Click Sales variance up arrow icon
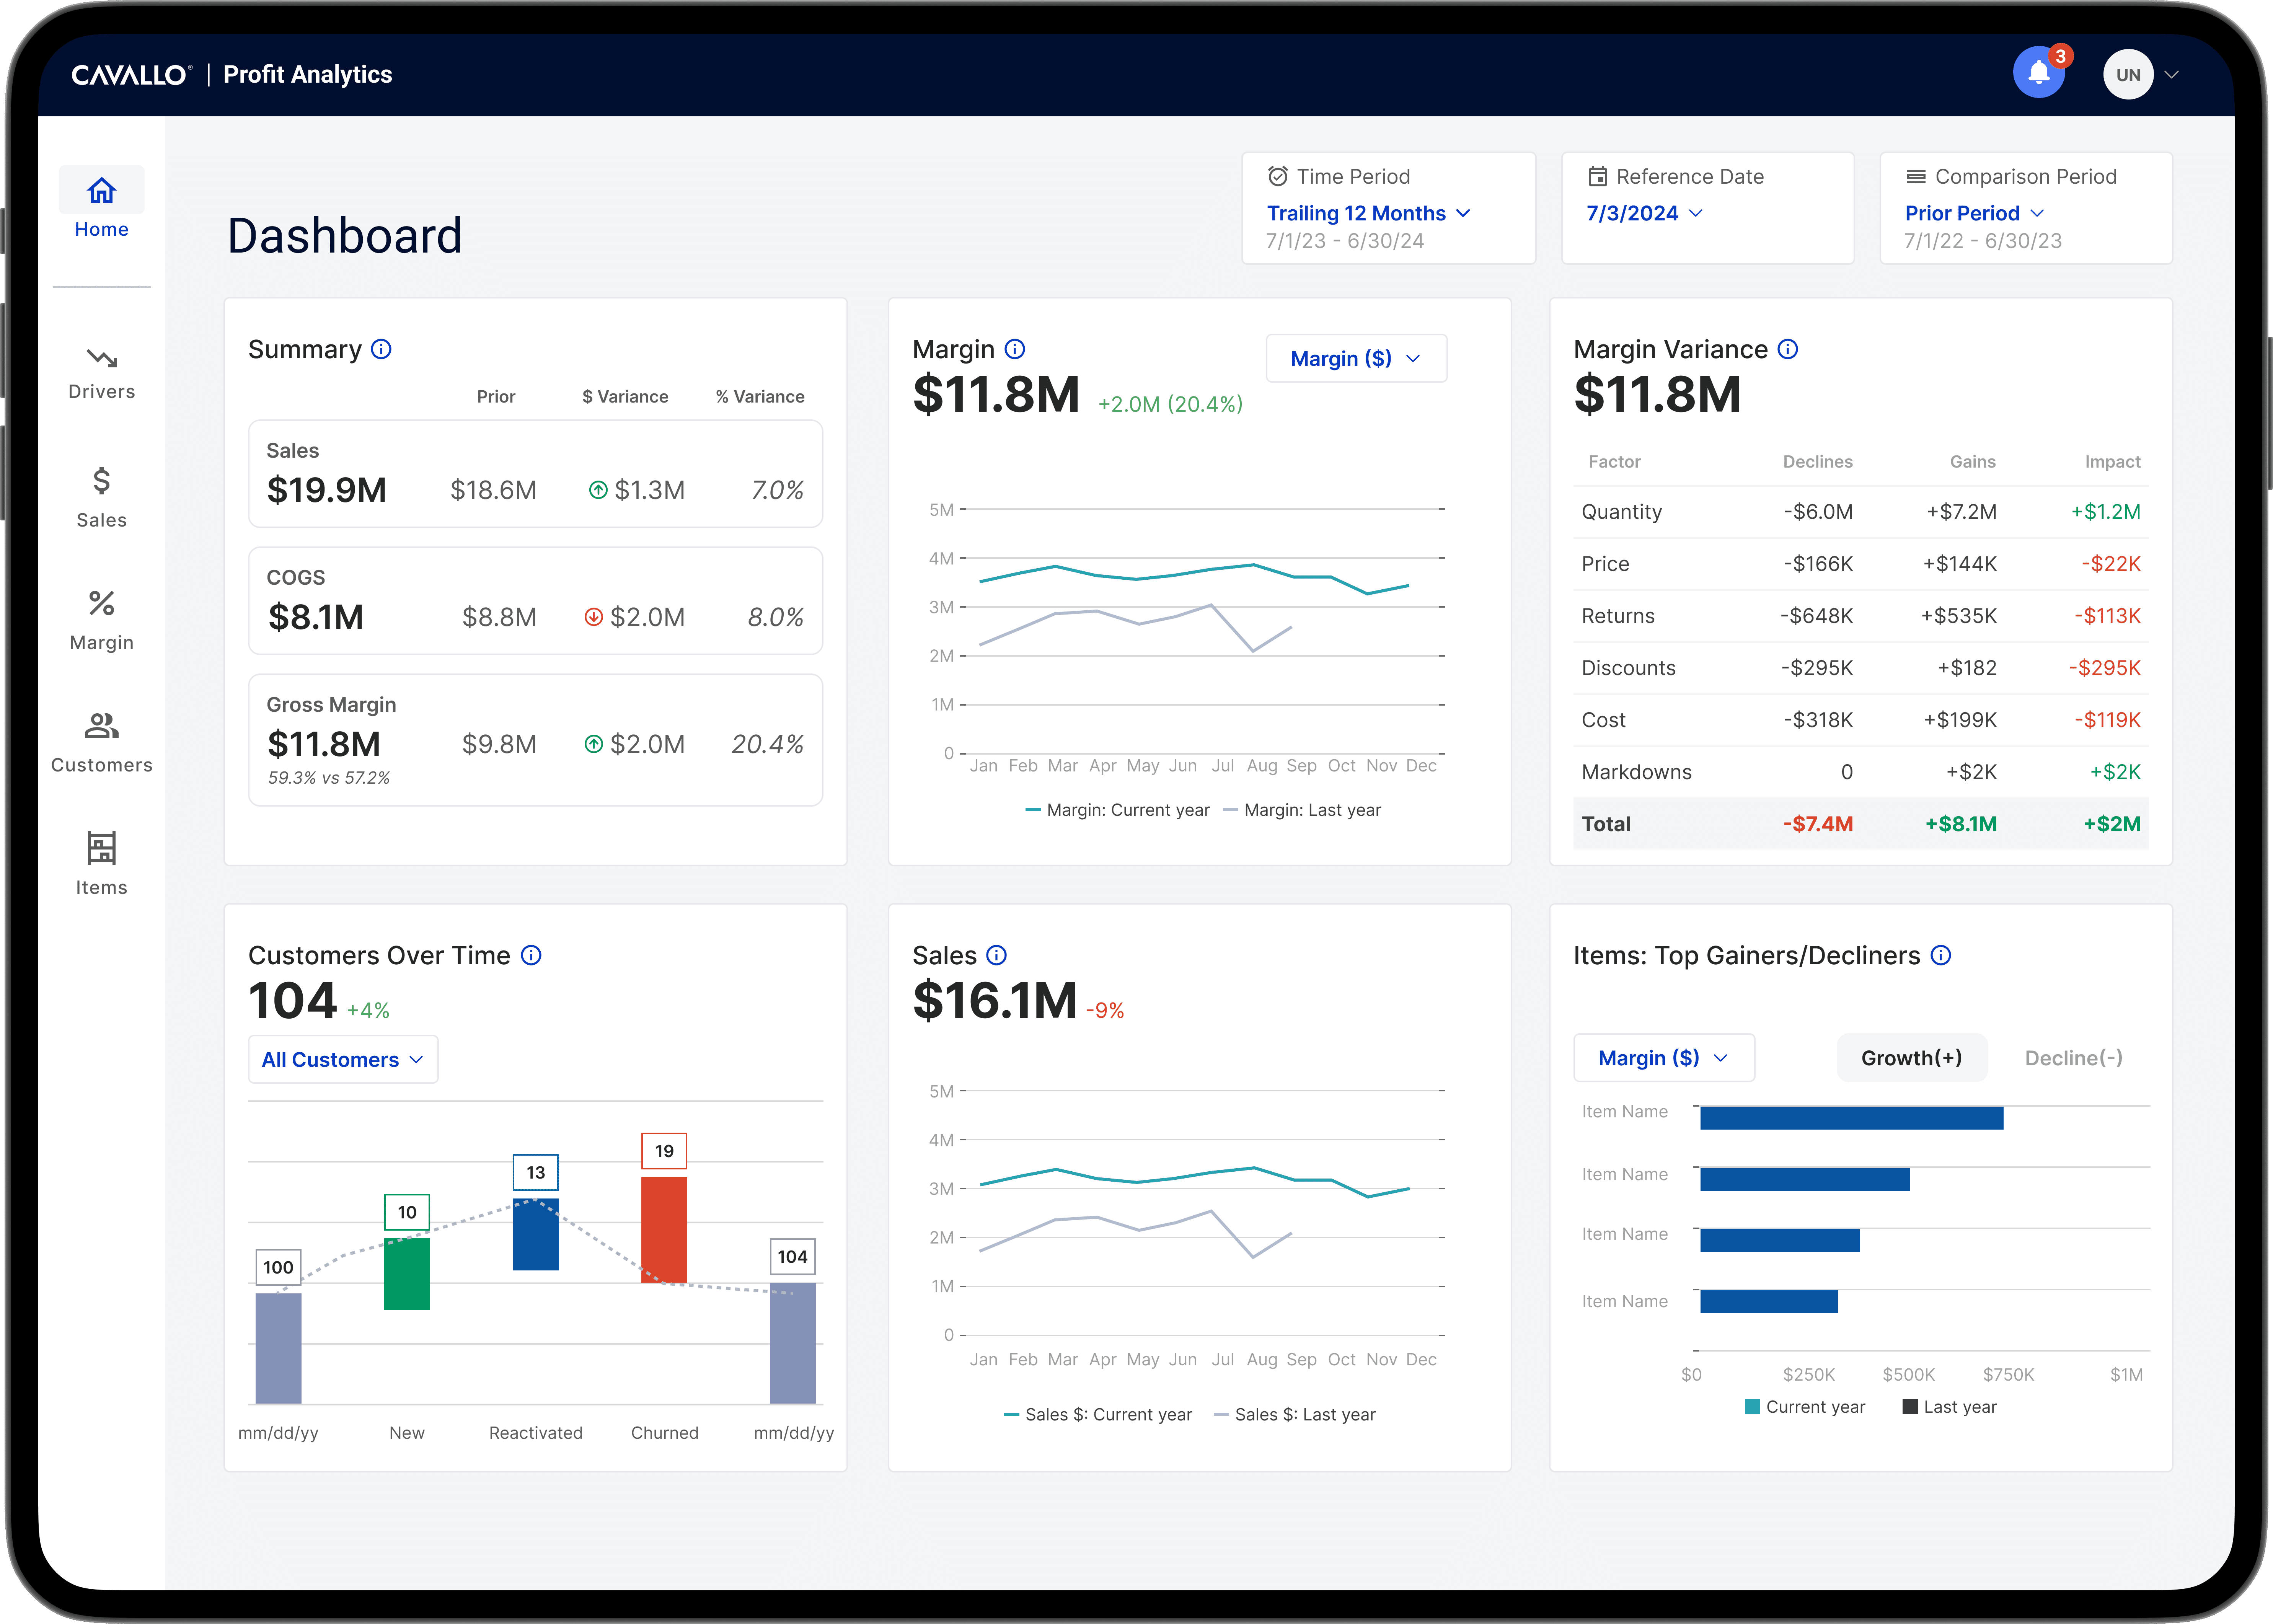This screenshot has height=1624, width=2273. (x=598, y=490)
